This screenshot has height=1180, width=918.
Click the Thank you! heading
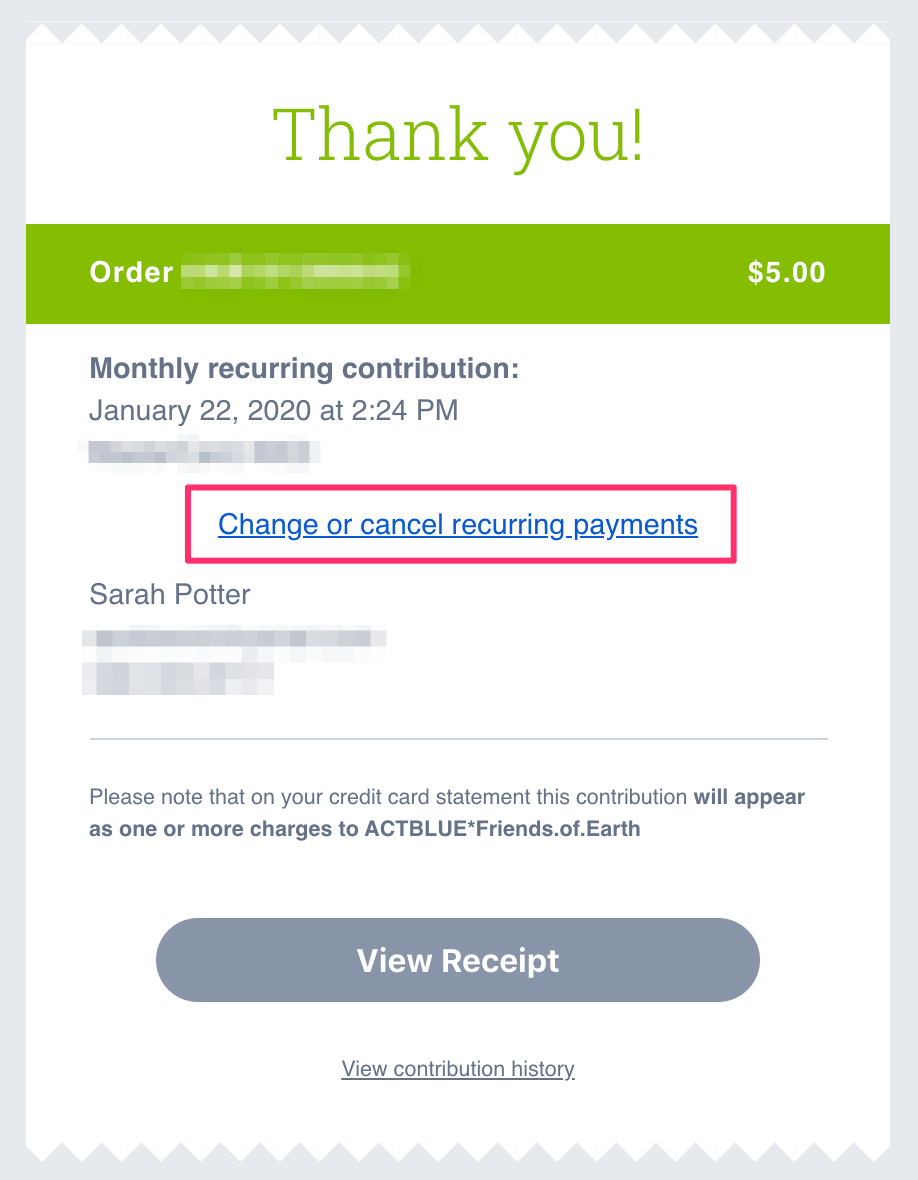457,136
